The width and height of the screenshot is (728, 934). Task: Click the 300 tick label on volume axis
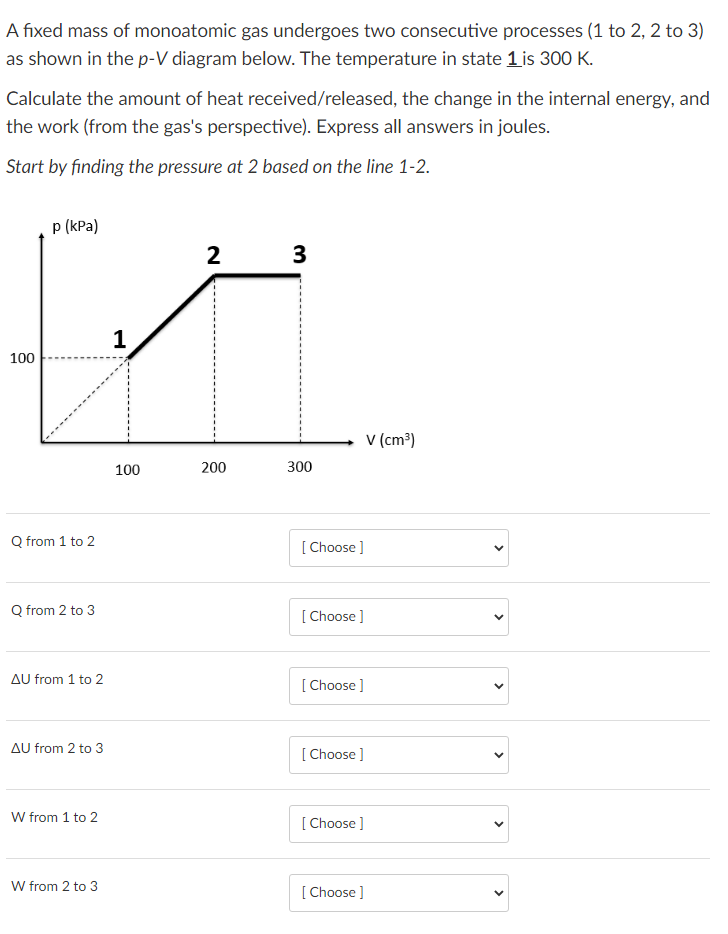(300, 467)
